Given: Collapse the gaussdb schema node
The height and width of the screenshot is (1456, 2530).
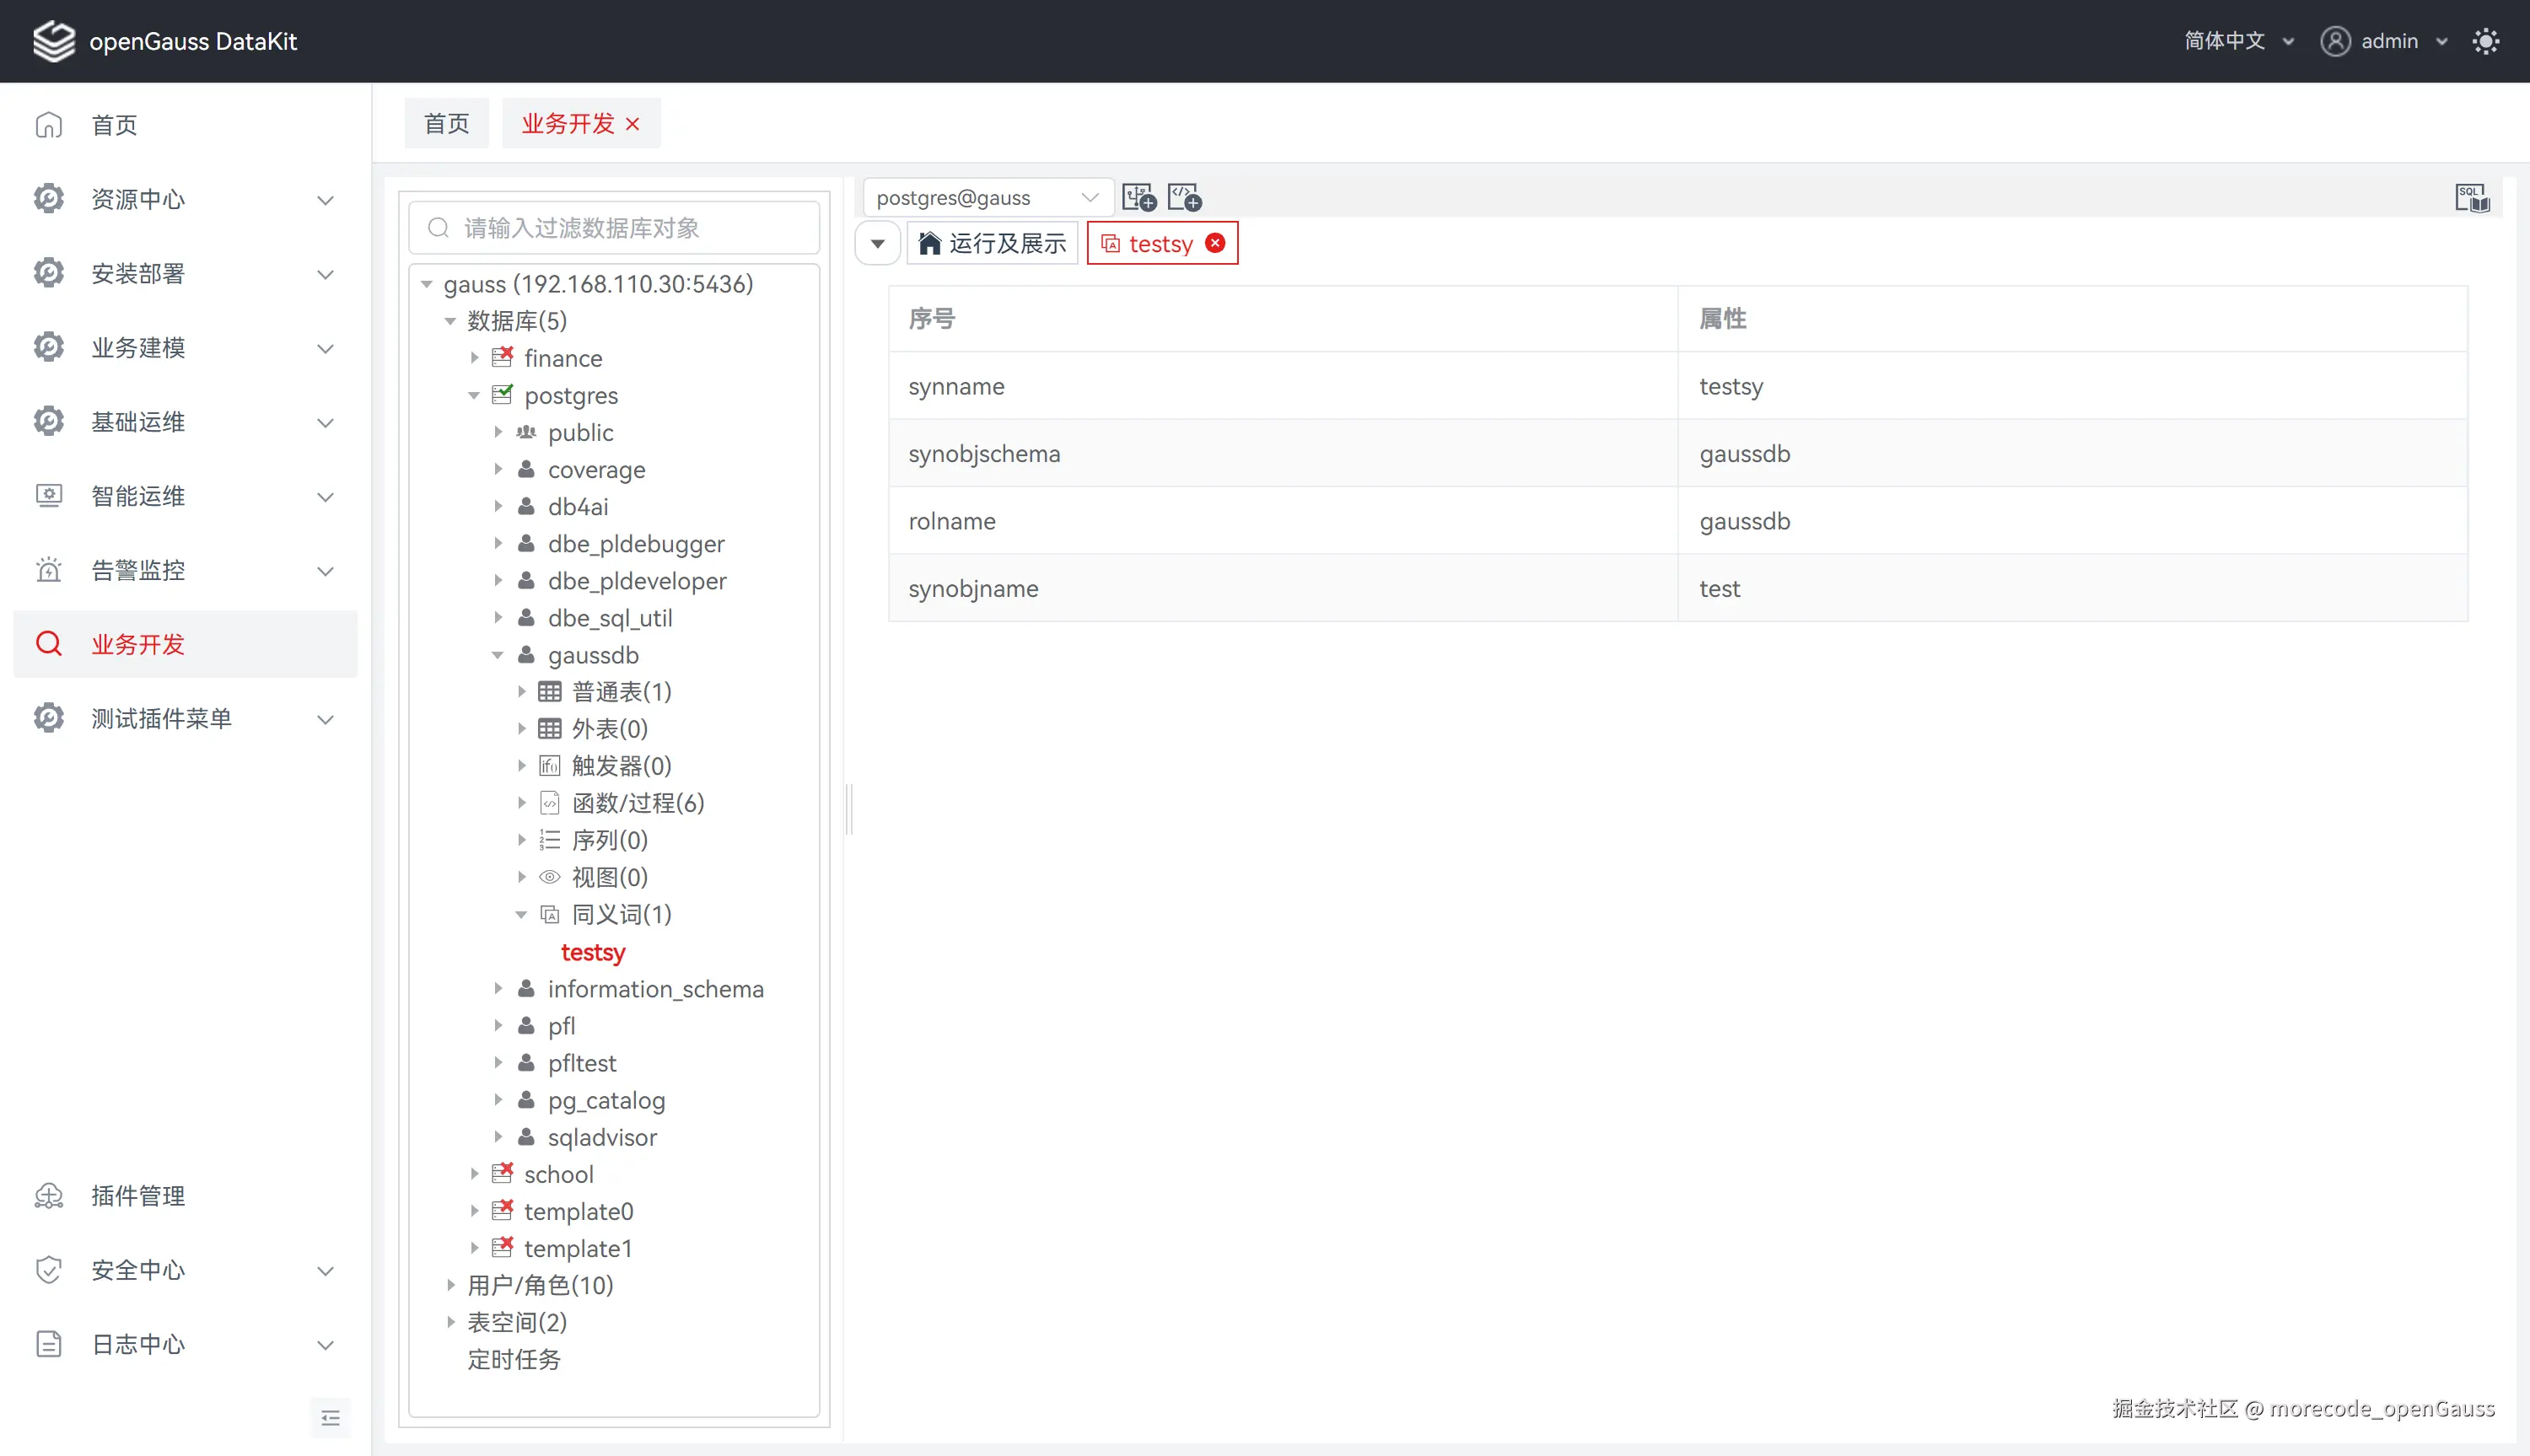Looking at the screenshot, I should pyautogui.click(x=498, y=655).
